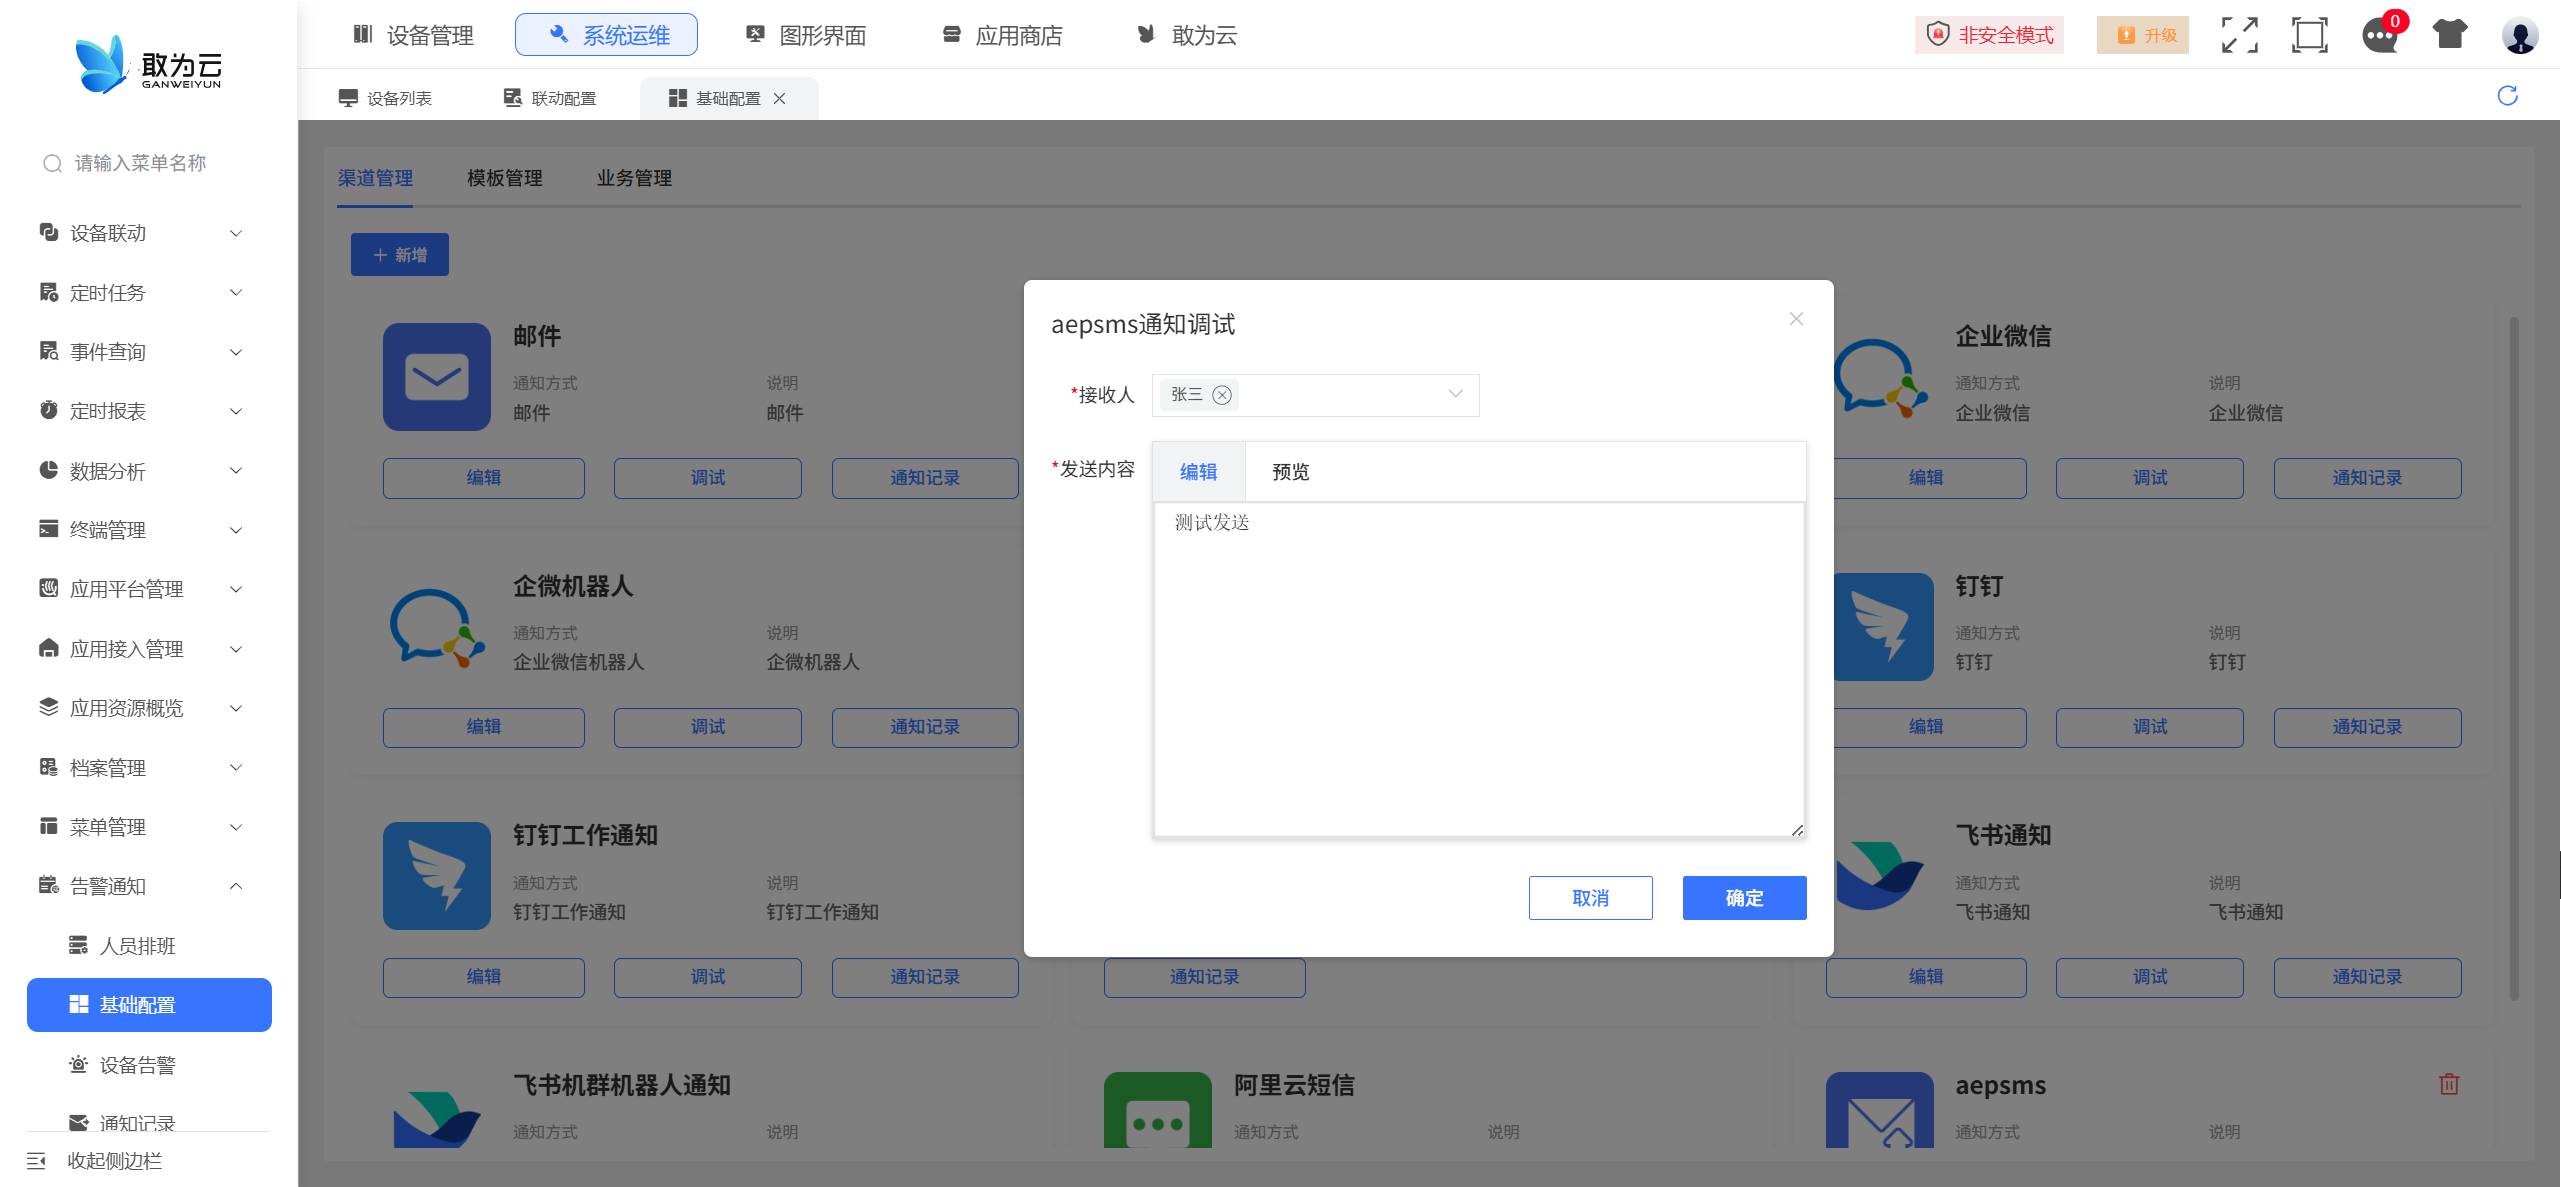Open 设备告警 in the sidebar
This screenshot has height=1187, width=2561.
(x=150, y=1065)
